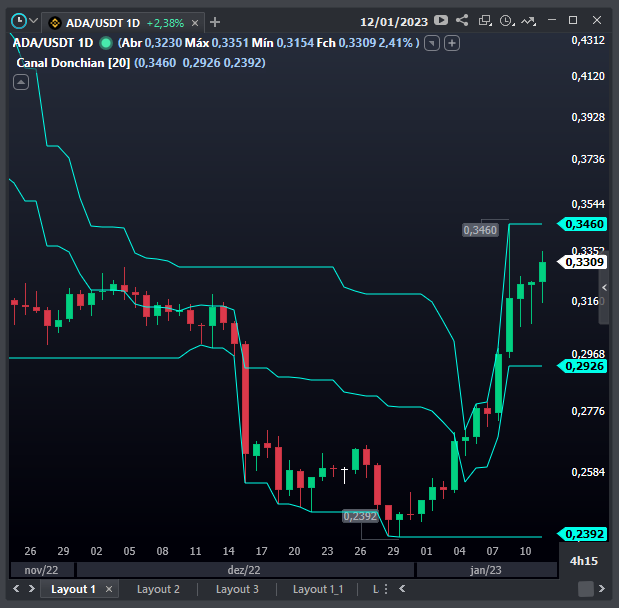This screenshot has height=608, width=619.
Task: Click the 4h15 countdown label
Action: point(584,561)
